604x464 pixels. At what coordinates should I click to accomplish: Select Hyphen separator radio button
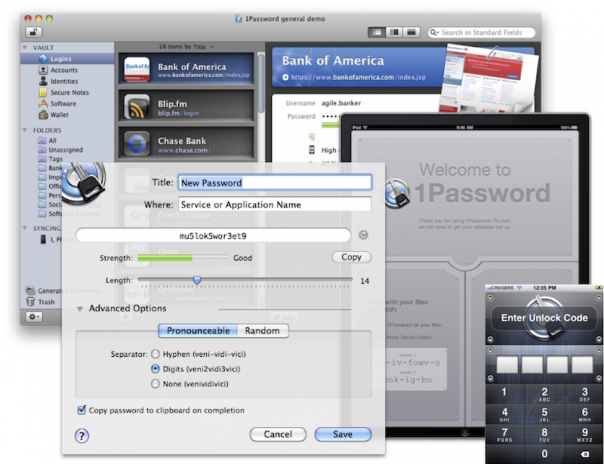(x=155, y=354)
